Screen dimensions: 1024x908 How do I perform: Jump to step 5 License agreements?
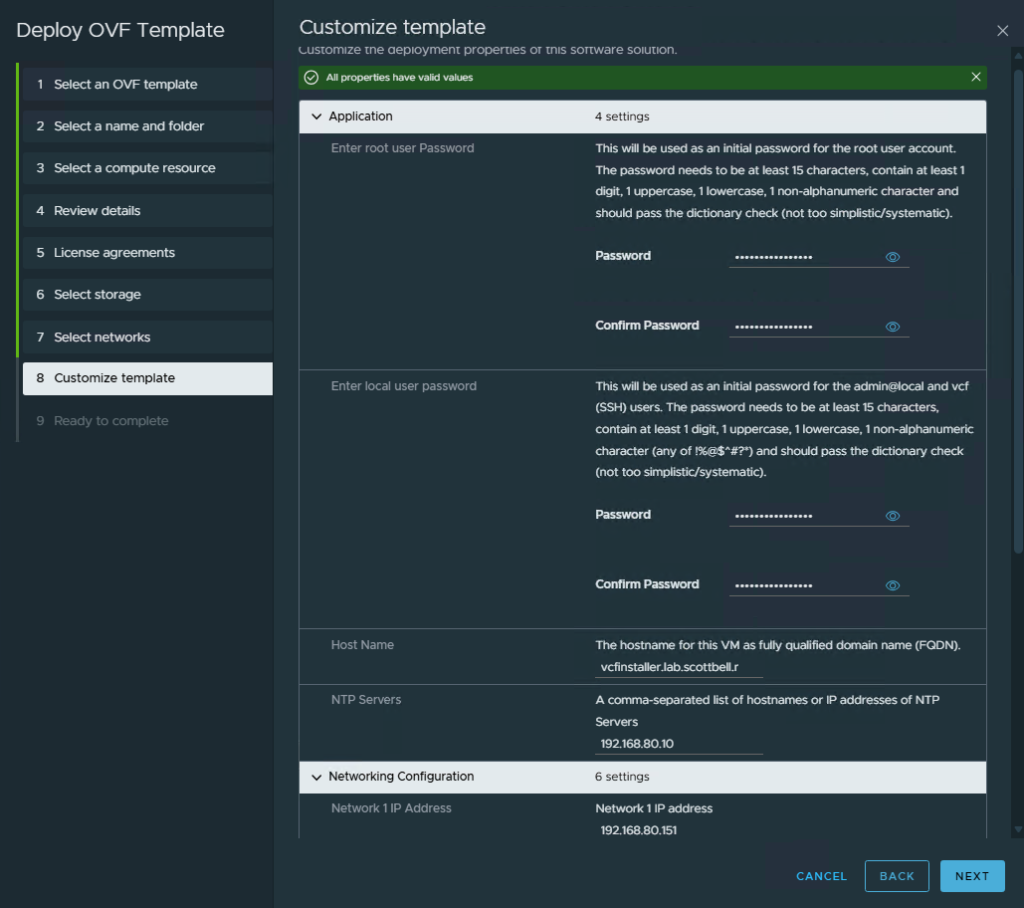114,253
